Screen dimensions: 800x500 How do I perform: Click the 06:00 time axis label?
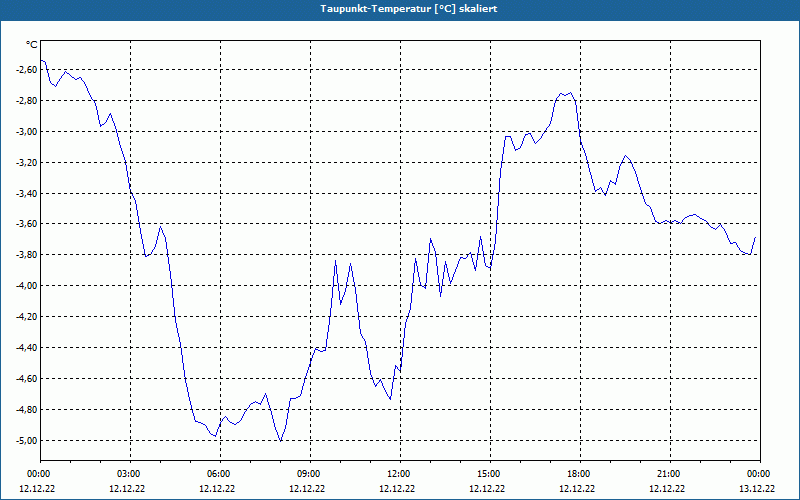220,474
